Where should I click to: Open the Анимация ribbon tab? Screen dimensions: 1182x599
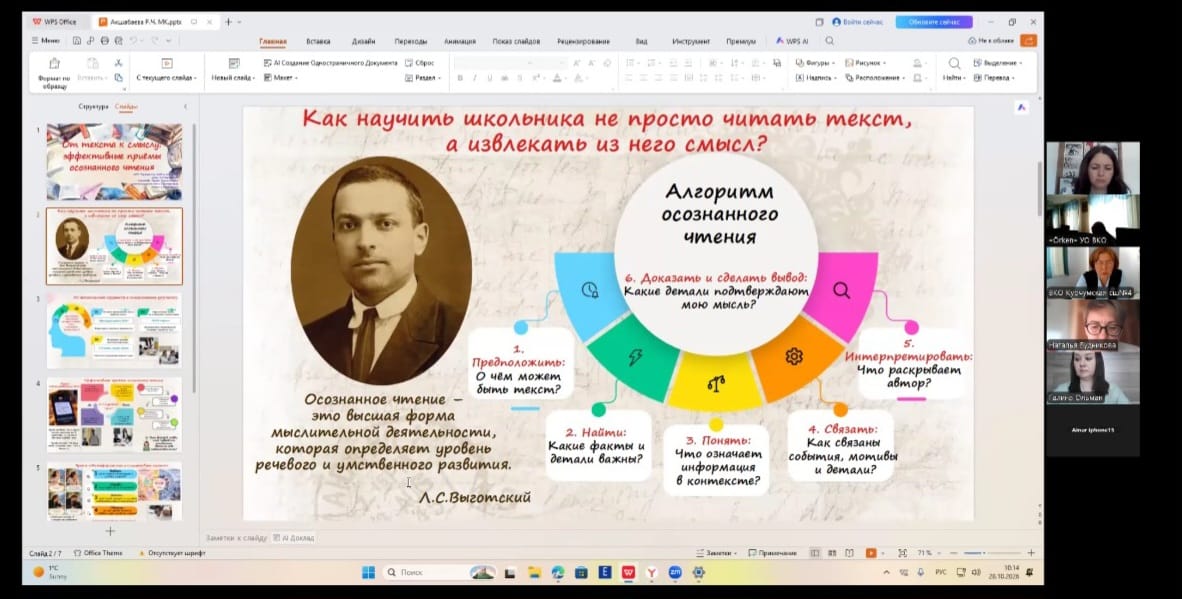click(460, 41)
